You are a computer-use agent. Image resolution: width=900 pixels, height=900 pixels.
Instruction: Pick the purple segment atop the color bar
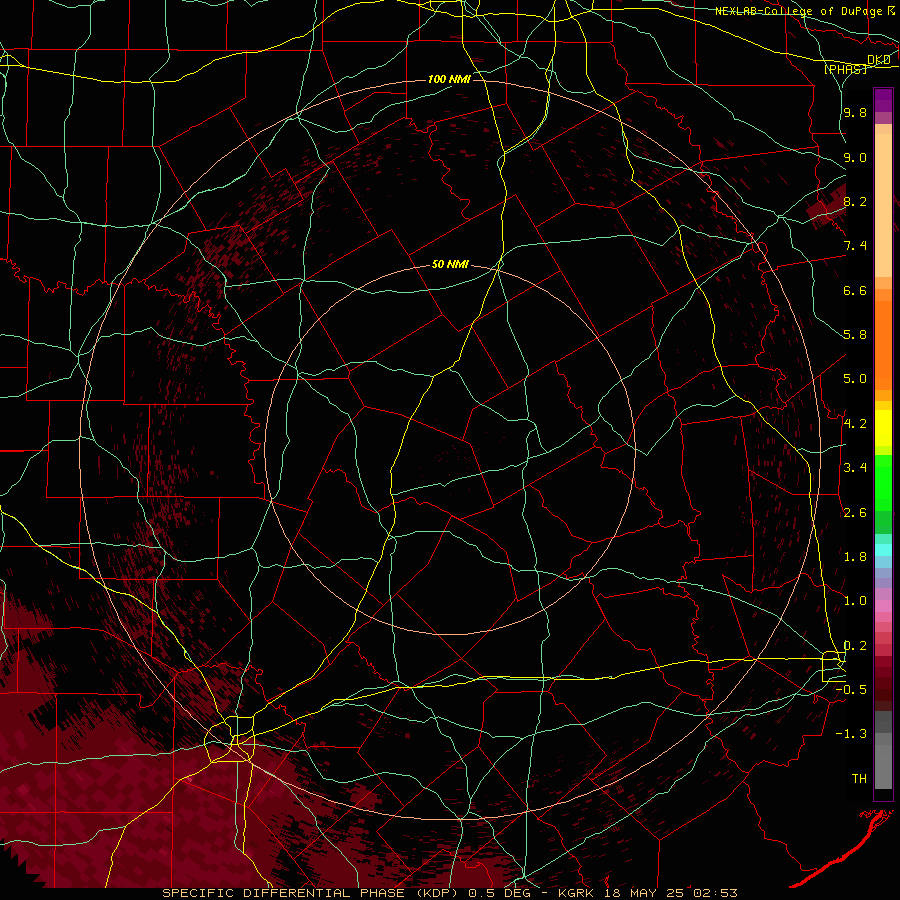[x=883, y=100]
